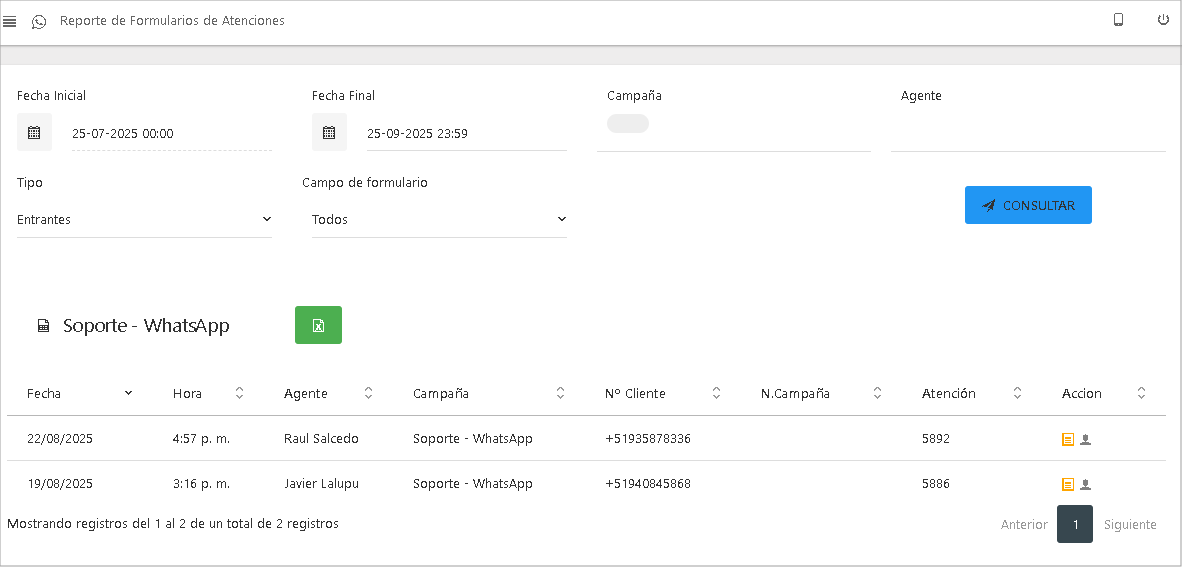Sort the table by Agente column
The height and width of the screenshot is (567, 1182).
coord(328,394)
